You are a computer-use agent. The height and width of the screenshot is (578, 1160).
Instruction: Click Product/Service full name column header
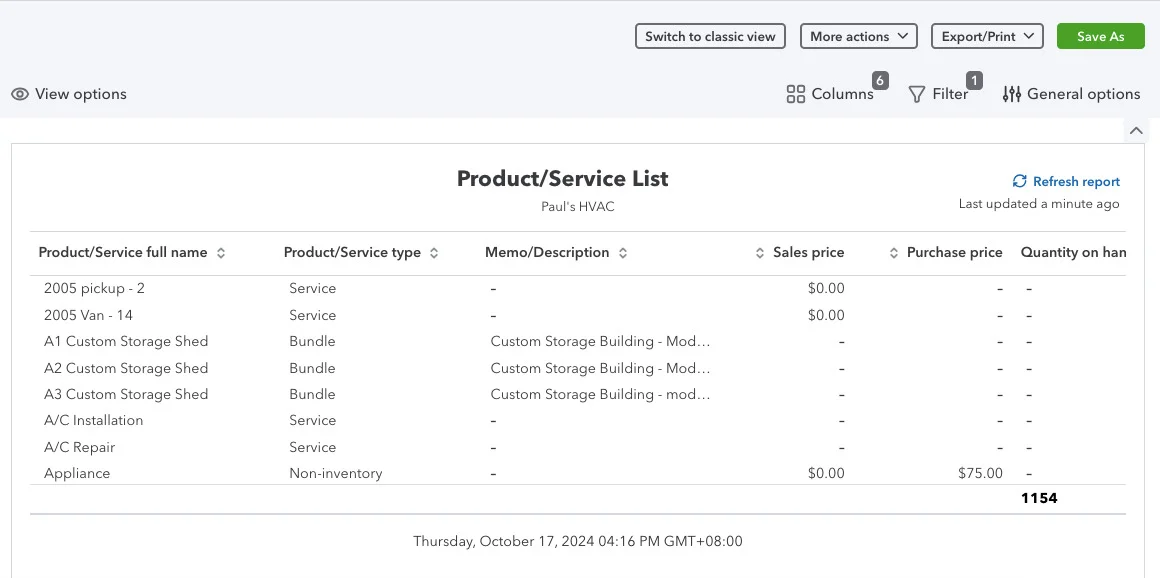point(123,252)
